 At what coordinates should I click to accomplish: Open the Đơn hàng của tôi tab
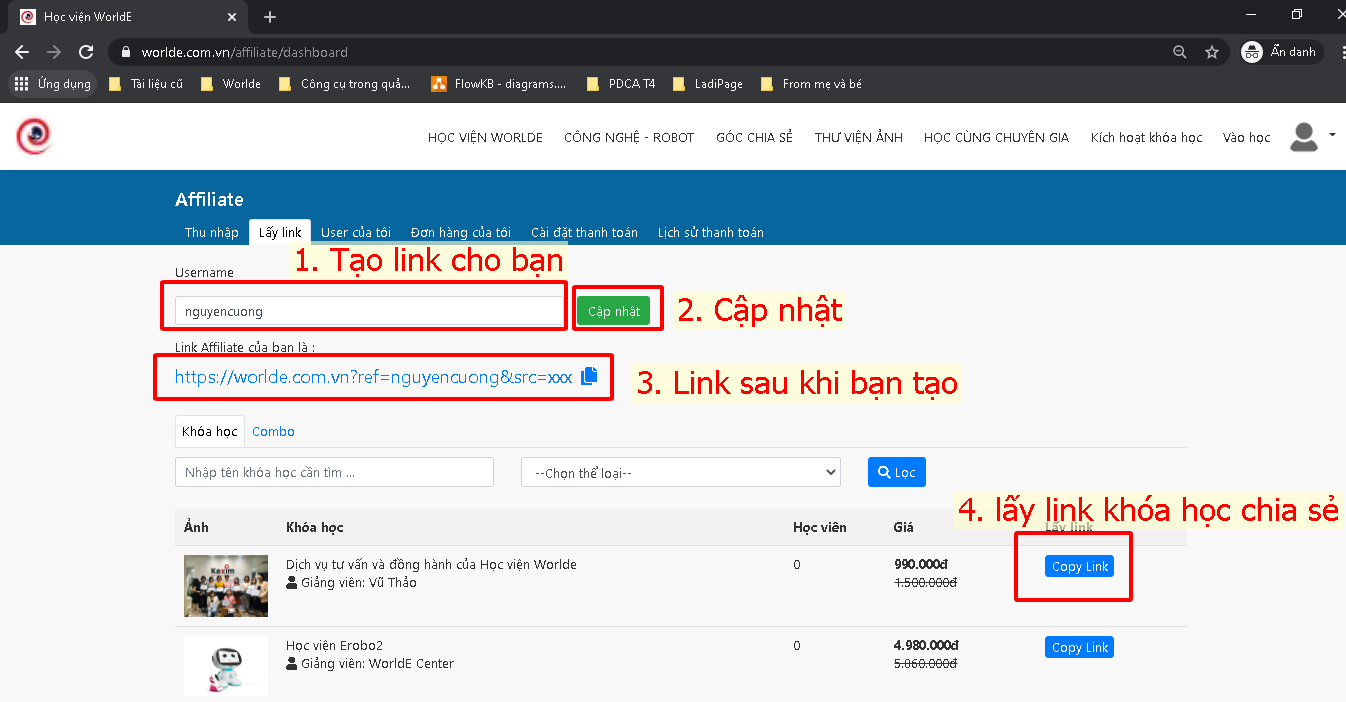[x=460, y=232]
